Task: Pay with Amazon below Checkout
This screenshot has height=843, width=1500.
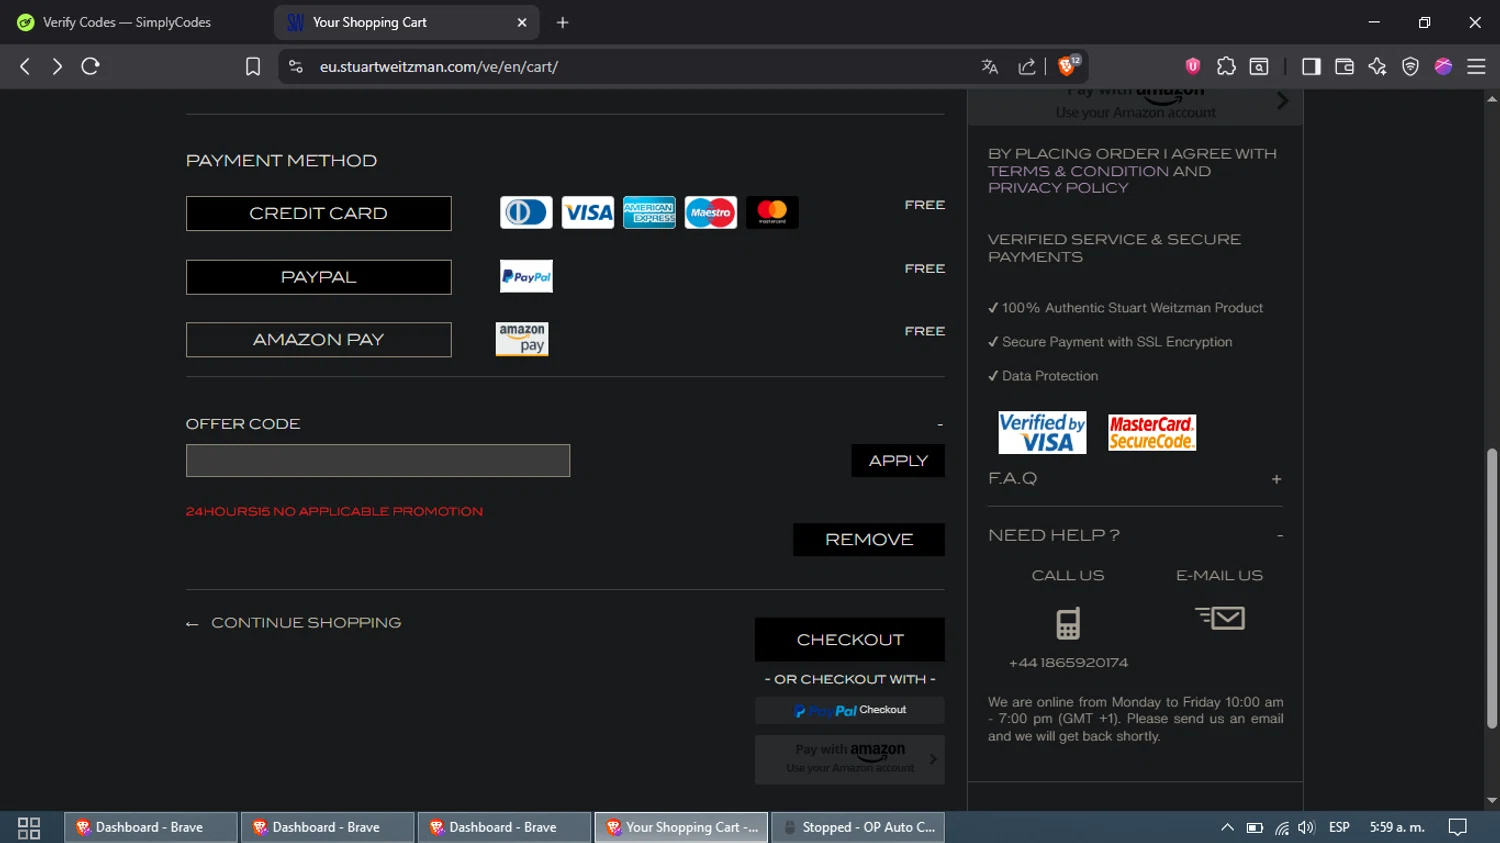Action: click(x=850, y=759)
